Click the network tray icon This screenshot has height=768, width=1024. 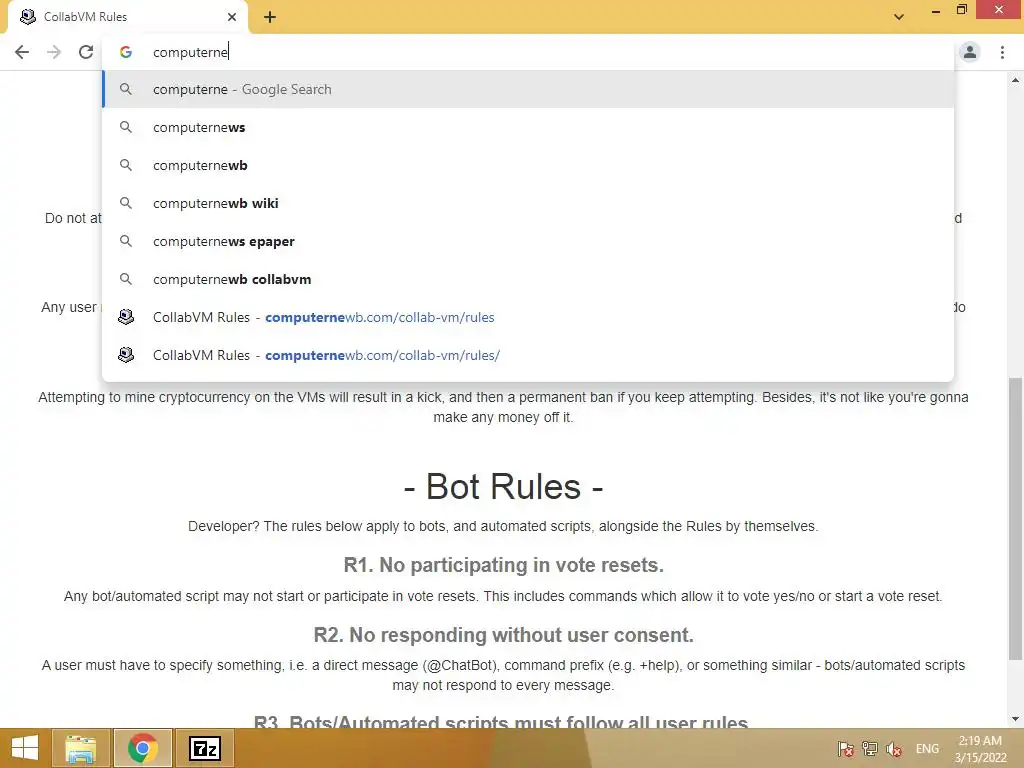(870, 749)
